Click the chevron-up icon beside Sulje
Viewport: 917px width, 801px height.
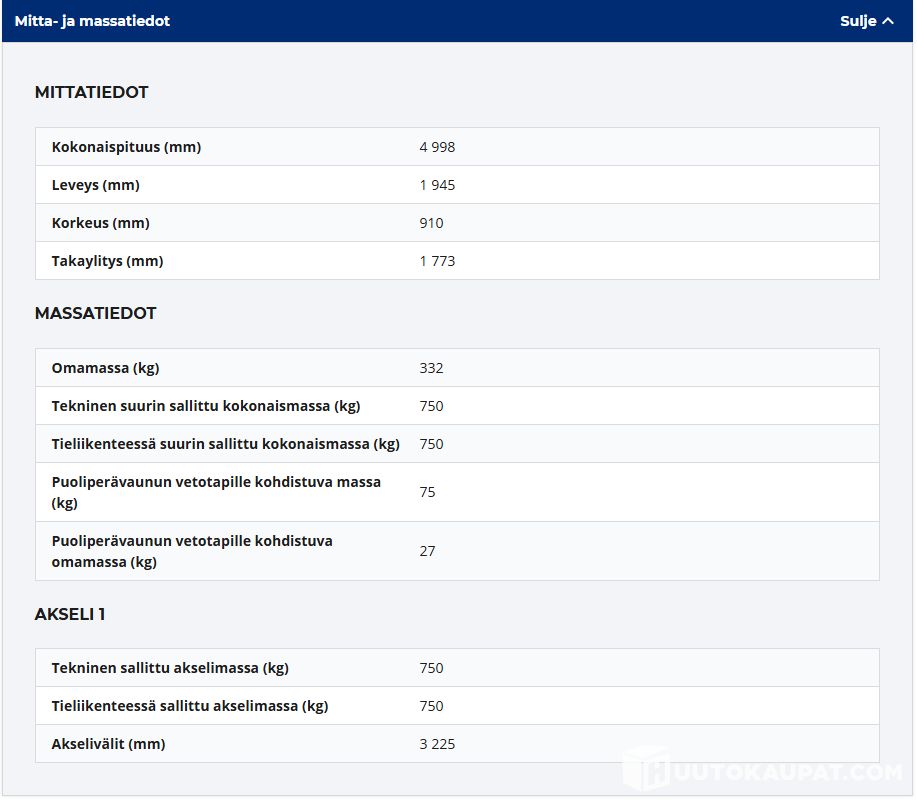(x=888, y=21)
